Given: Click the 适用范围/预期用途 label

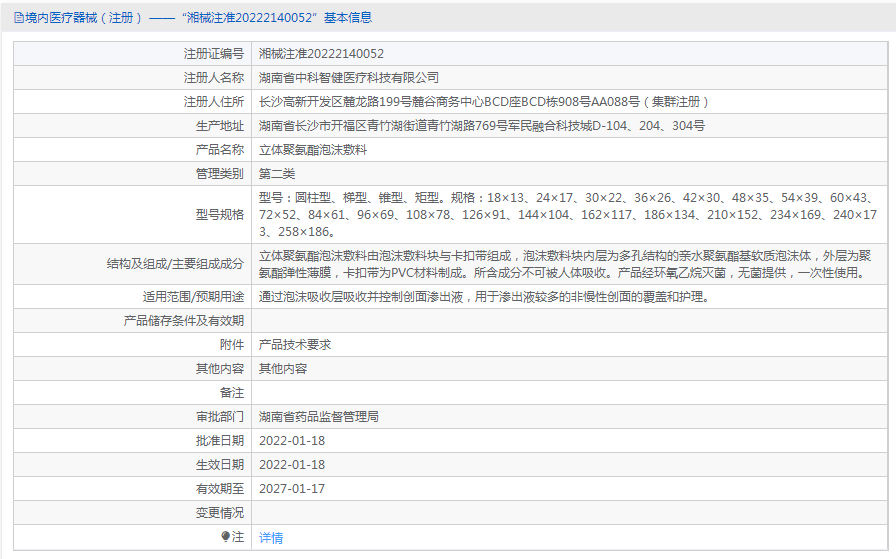Looking at the screenshot, I should pos(193,297).
